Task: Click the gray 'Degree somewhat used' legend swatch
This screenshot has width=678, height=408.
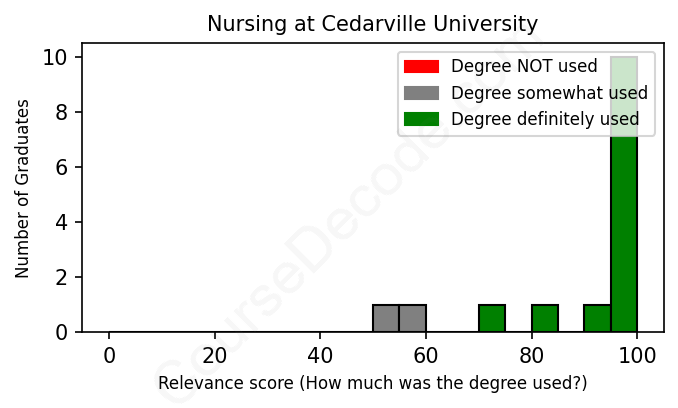Action: (x=421, y=93)
